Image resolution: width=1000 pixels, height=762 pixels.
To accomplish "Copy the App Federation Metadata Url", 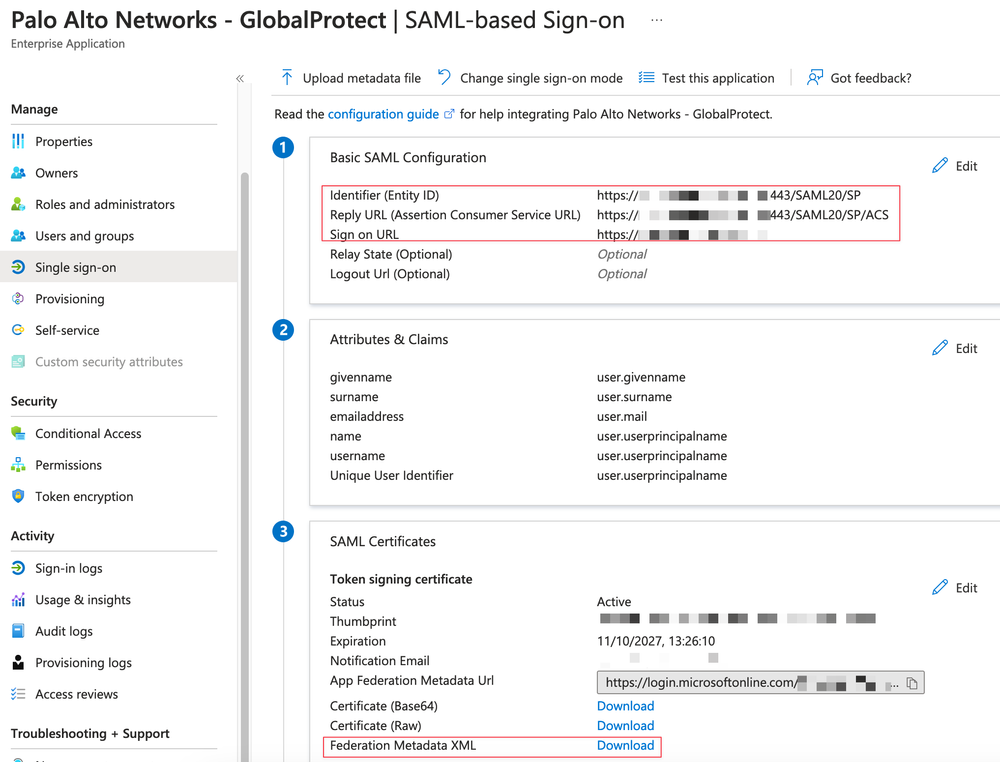I will 910,681.
